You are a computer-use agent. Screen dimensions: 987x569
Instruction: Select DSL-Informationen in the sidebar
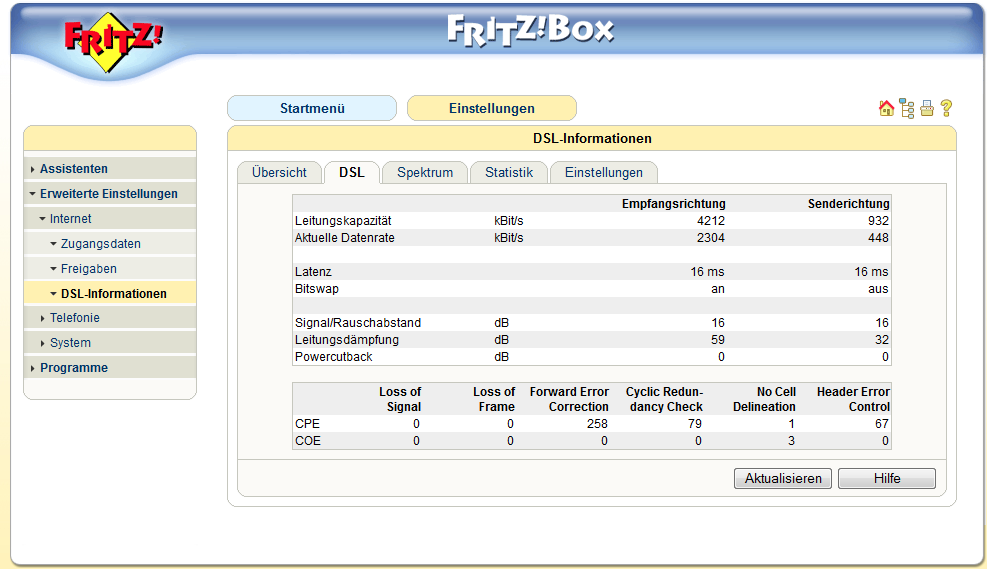point(114,294)
